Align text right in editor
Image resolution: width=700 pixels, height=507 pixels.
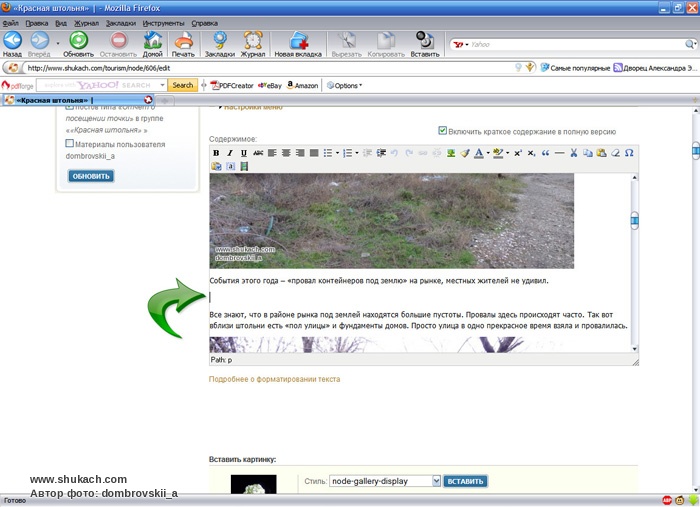(x=300, y=153)
